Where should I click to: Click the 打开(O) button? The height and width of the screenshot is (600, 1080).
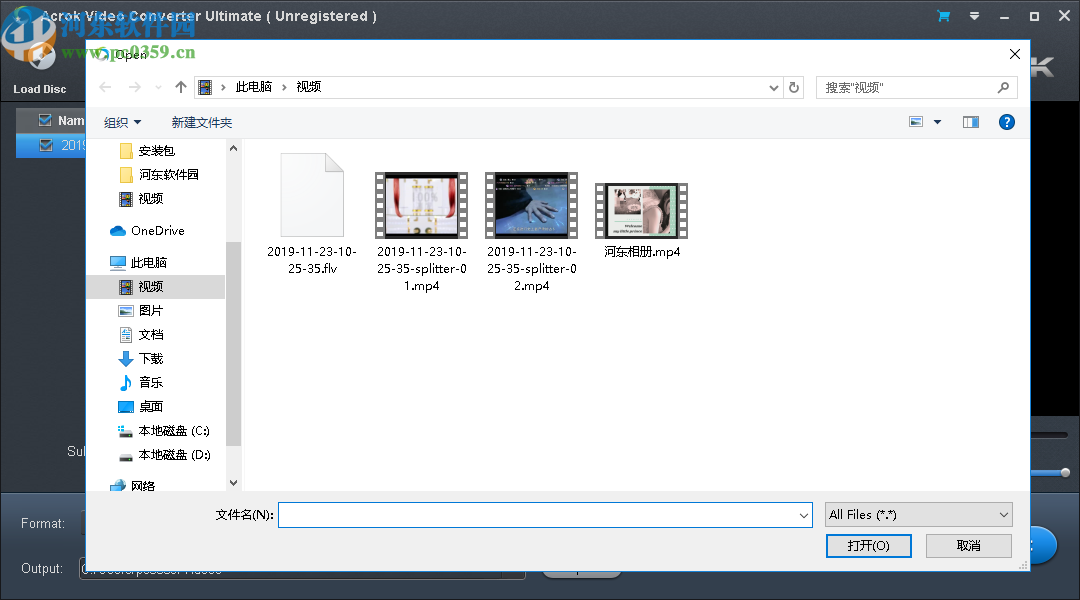(x=868, y=546)
